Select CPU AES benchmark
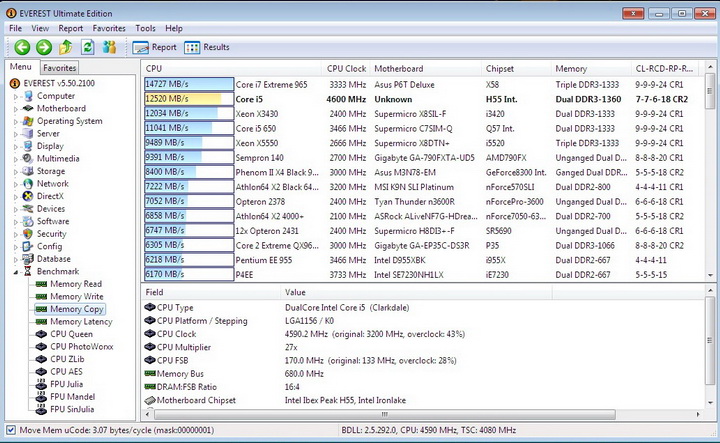720x443 pixels. pyautogui.click(x=67, y=371)
